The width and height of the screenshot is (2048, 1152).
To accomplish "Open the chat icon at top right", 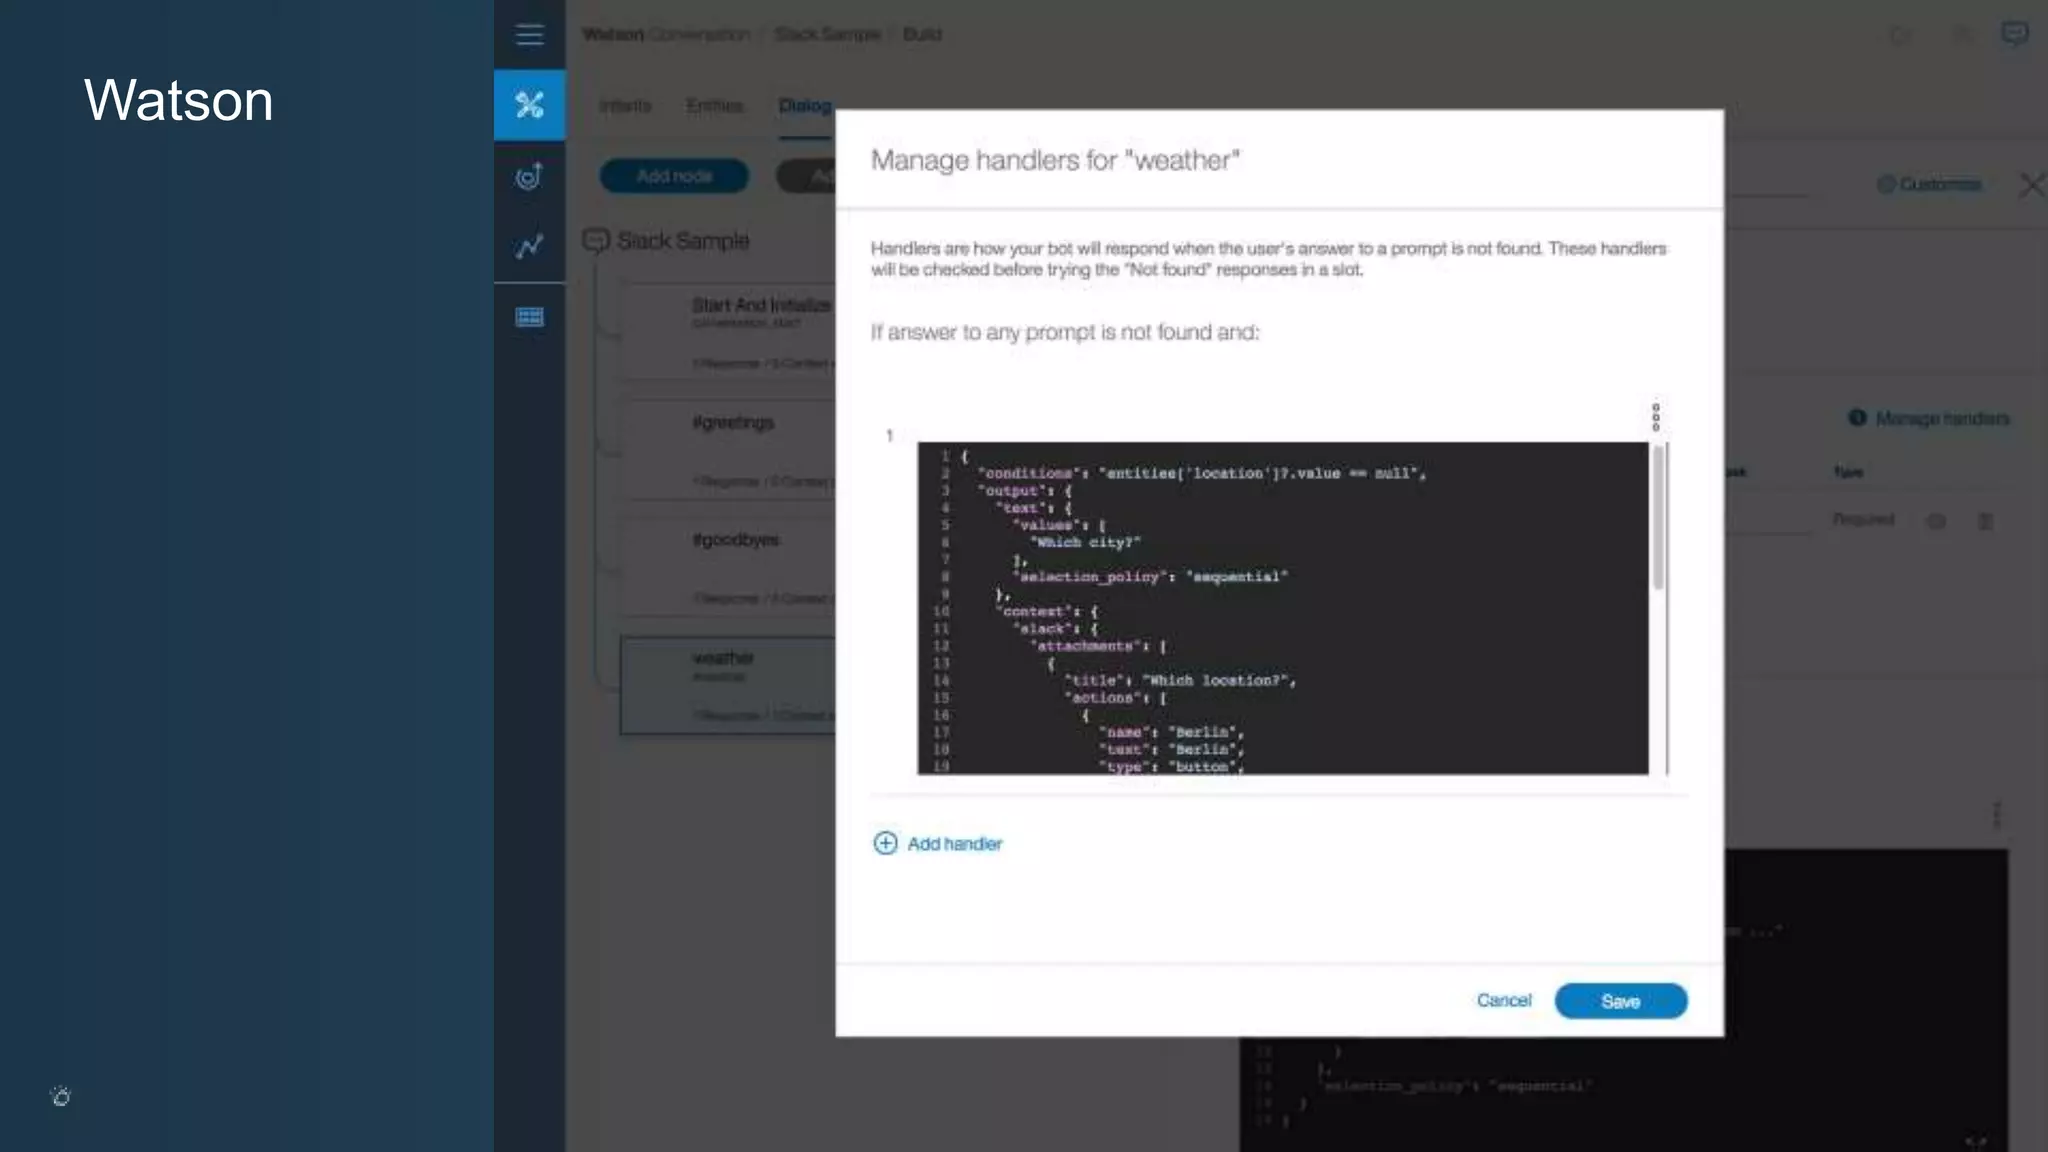I will [2014, 34].
